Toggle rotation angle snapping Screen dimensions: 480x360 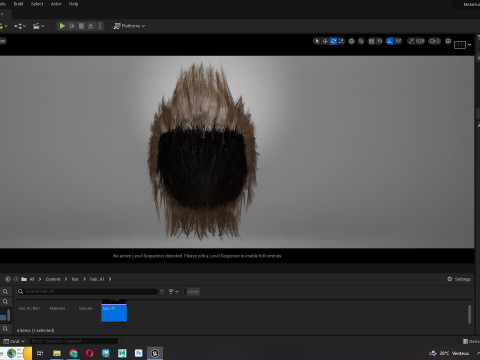[390, 41]
